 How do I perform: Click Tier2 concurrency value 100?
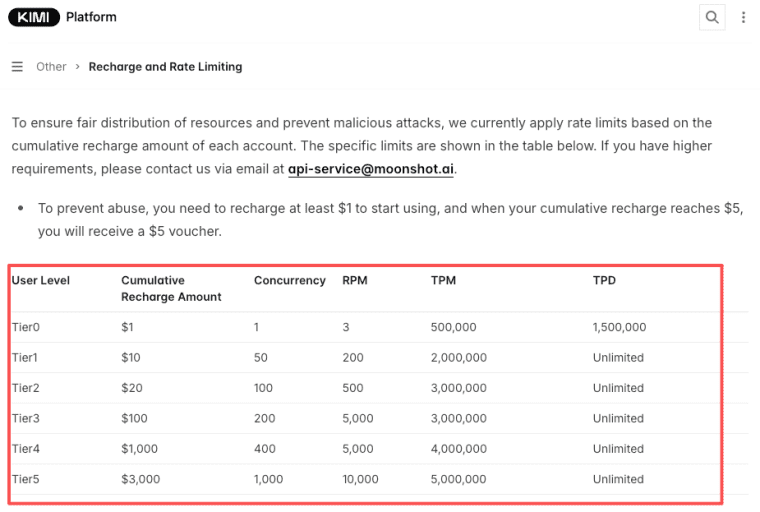coord(264,388)
